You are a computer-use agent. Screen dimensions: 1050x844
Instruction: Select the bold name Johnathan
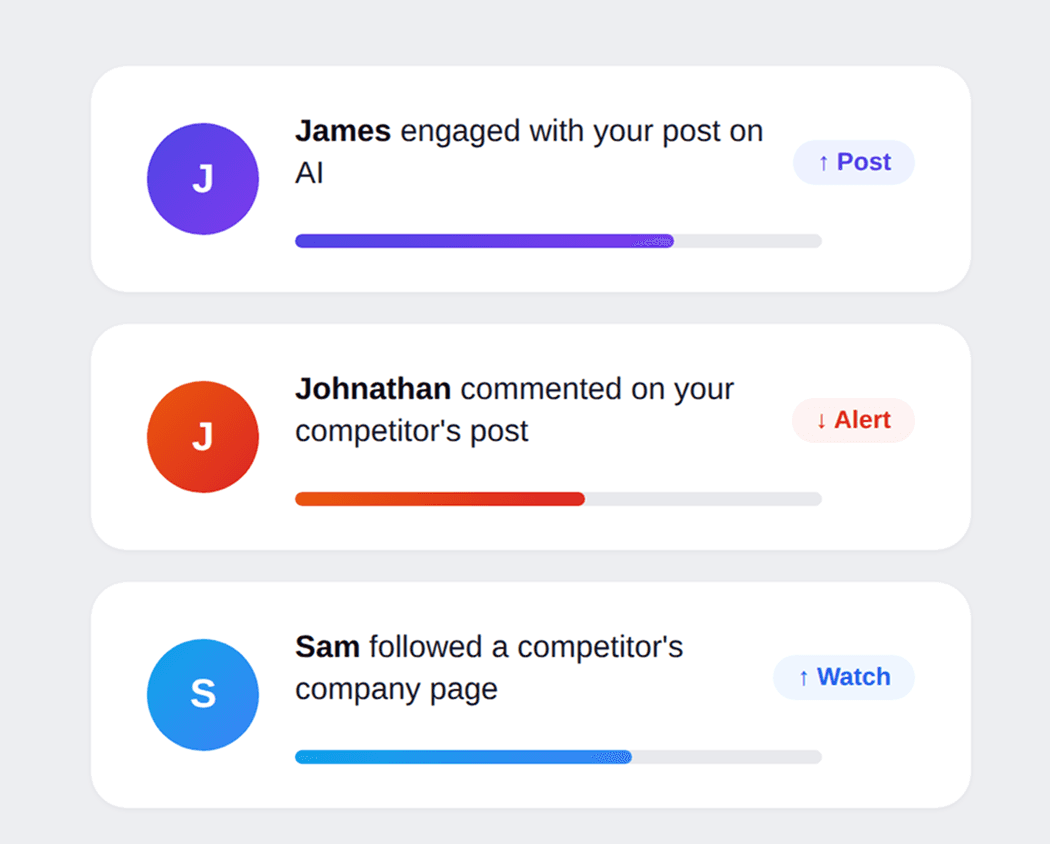coord(373,389)
